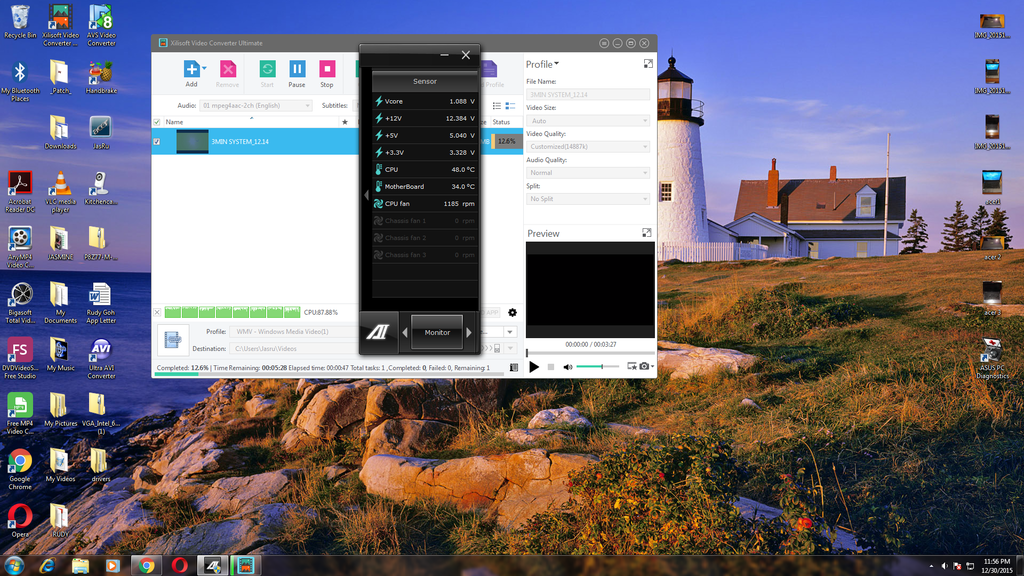The height and width of the screenshot is (576, 1024).
Task: Uncheck the 3MIN SYSTEM_12.14 file checkbox
Action: click(x=156, y=142)
